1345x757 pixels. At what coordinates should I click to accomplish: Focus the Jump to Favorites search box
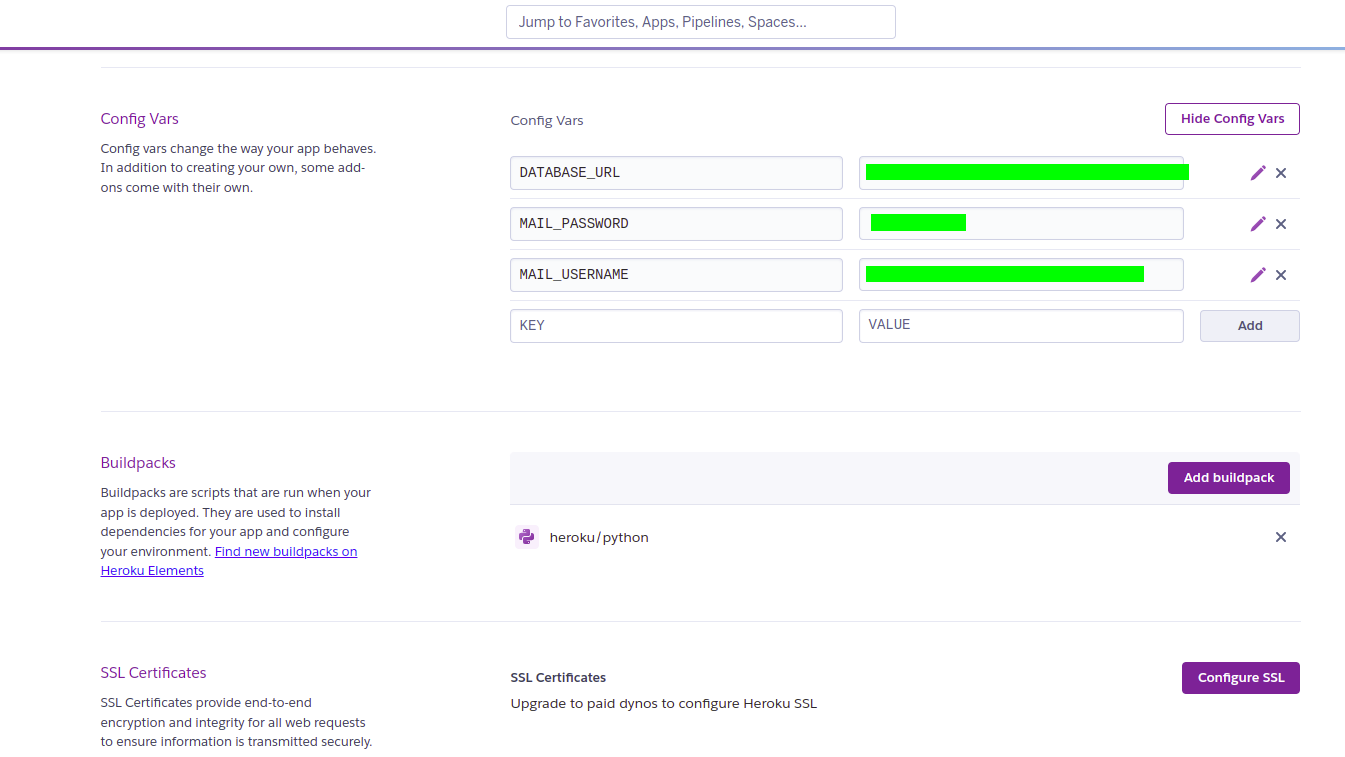point(701,22)
